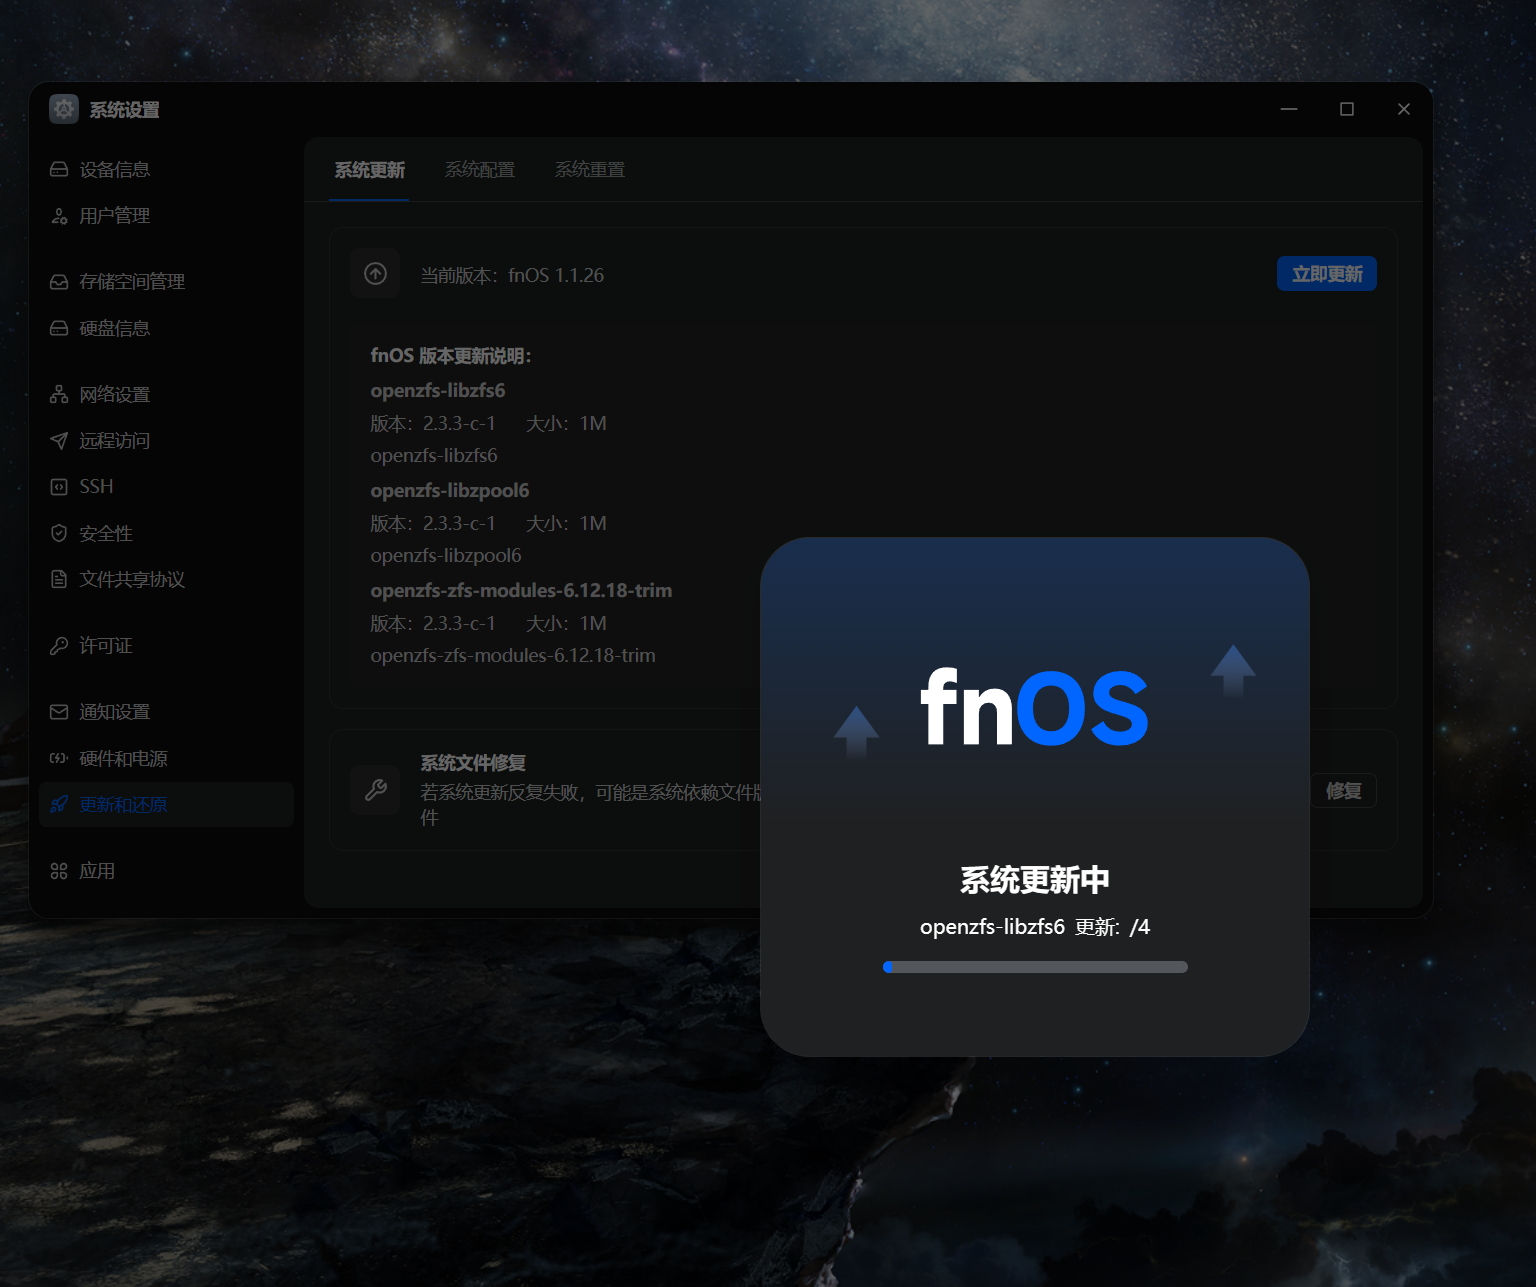Click the 更新和还原 rocket icon

pos(59,804)
